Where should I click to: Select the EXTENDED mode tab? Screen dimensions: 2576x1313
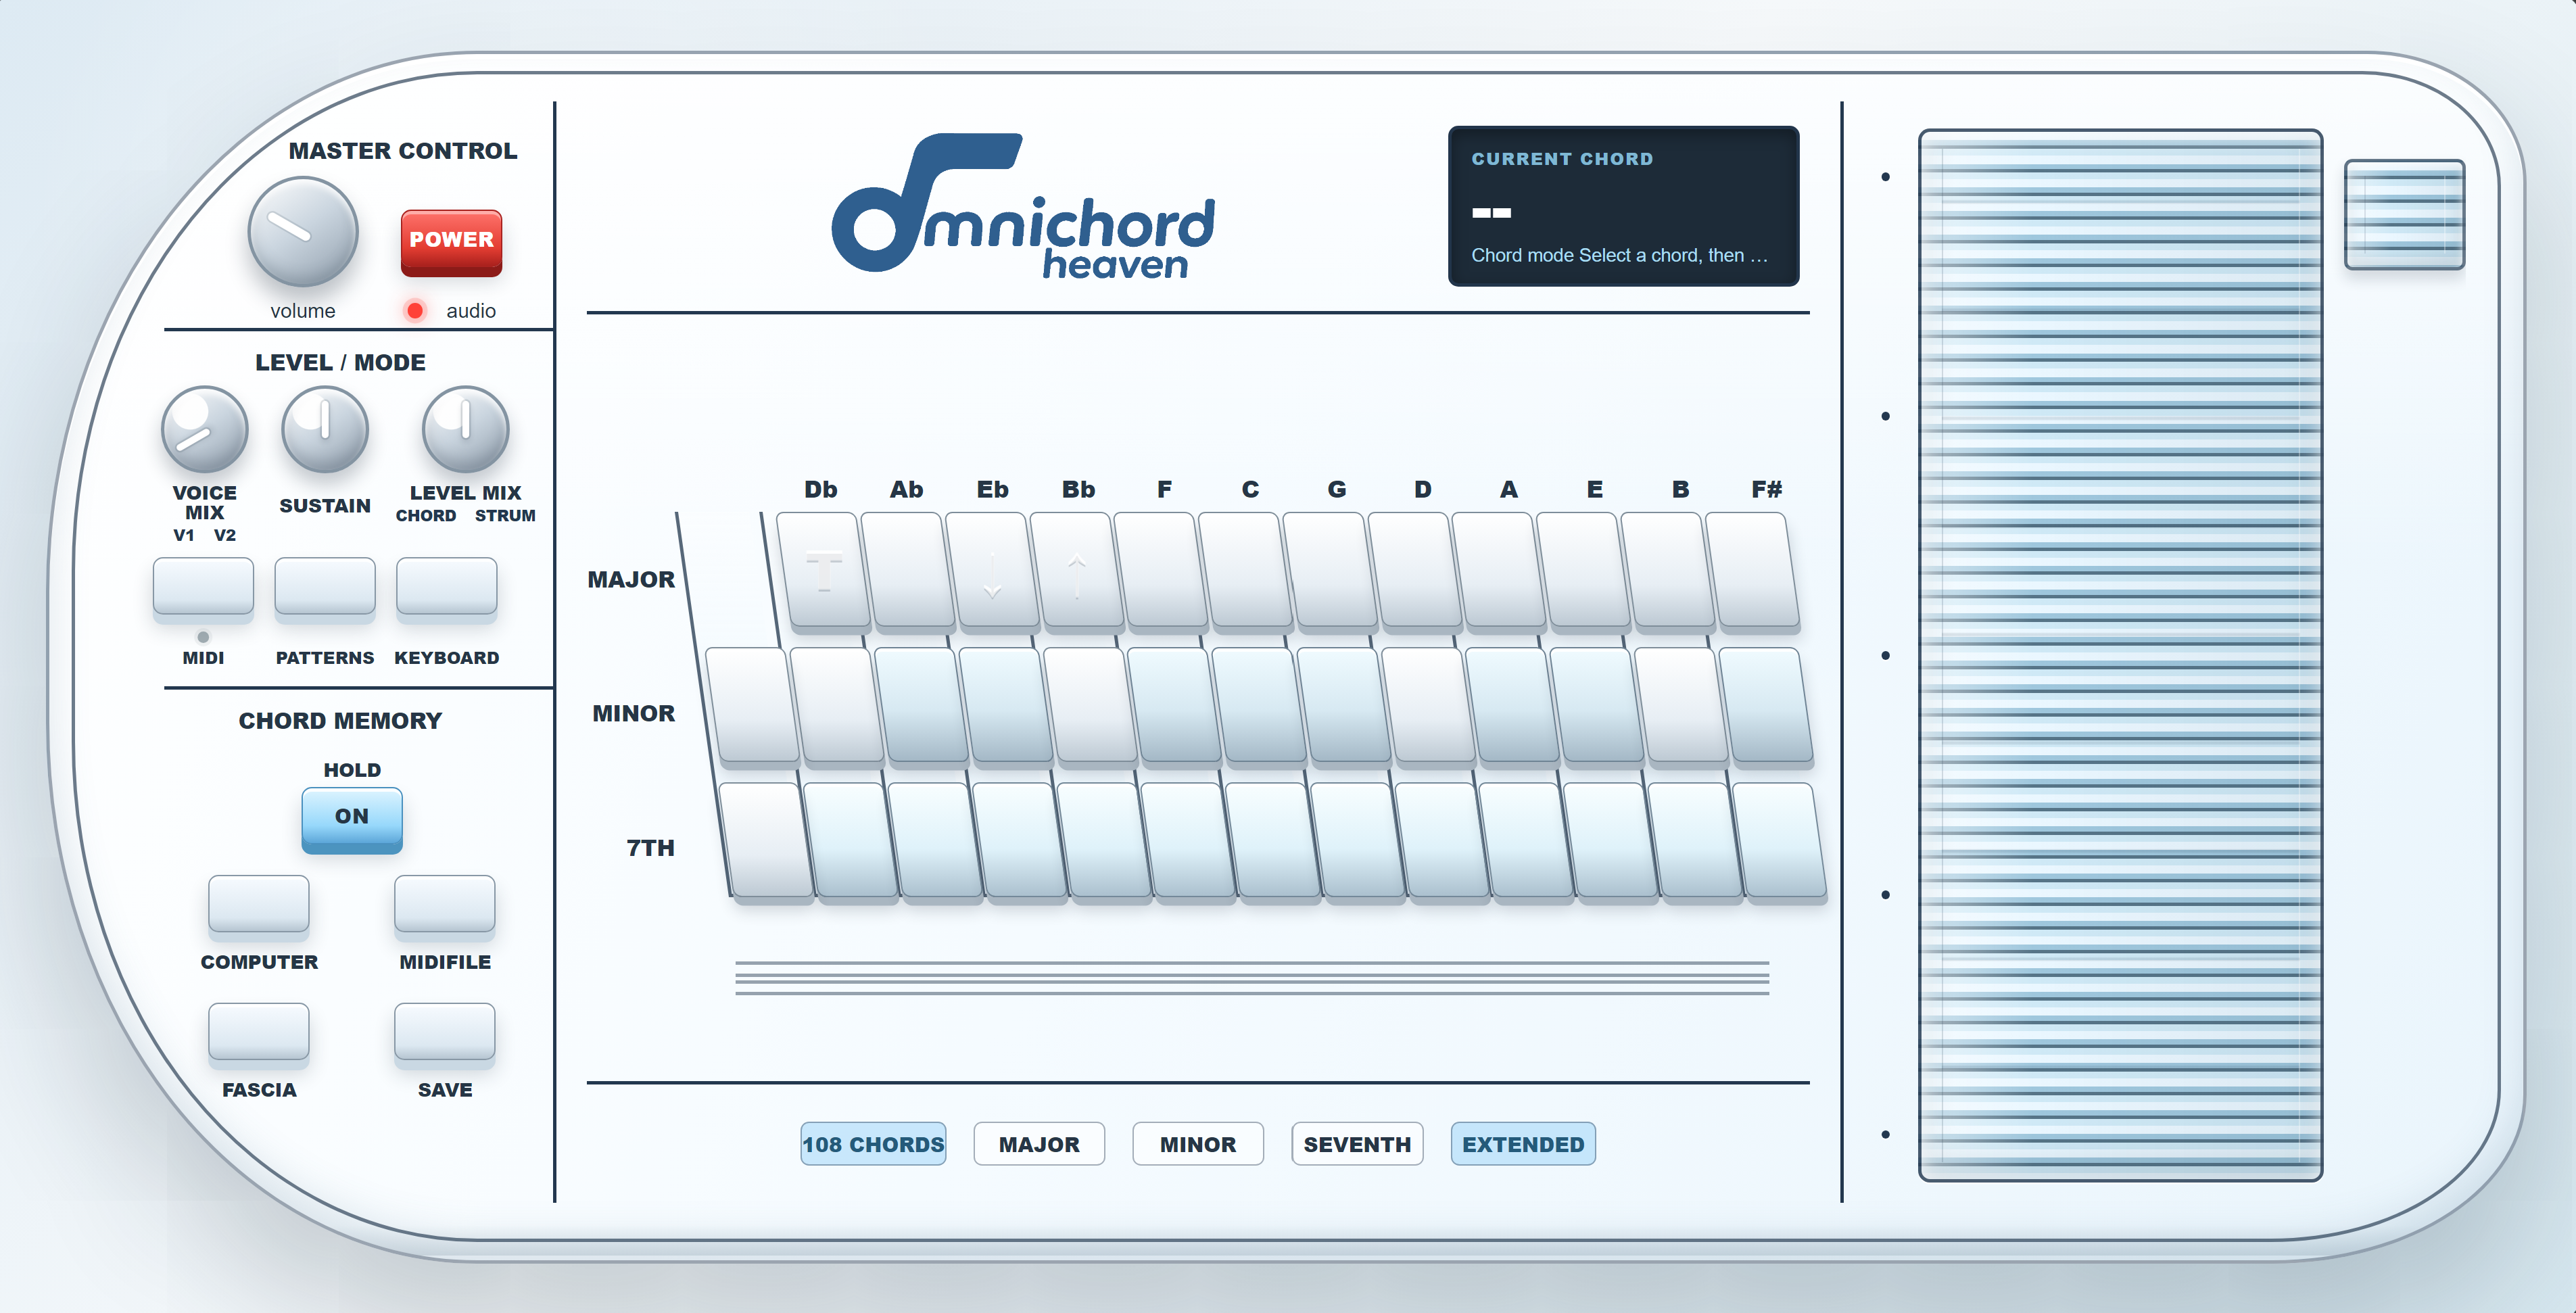tap(1523, 1144)
